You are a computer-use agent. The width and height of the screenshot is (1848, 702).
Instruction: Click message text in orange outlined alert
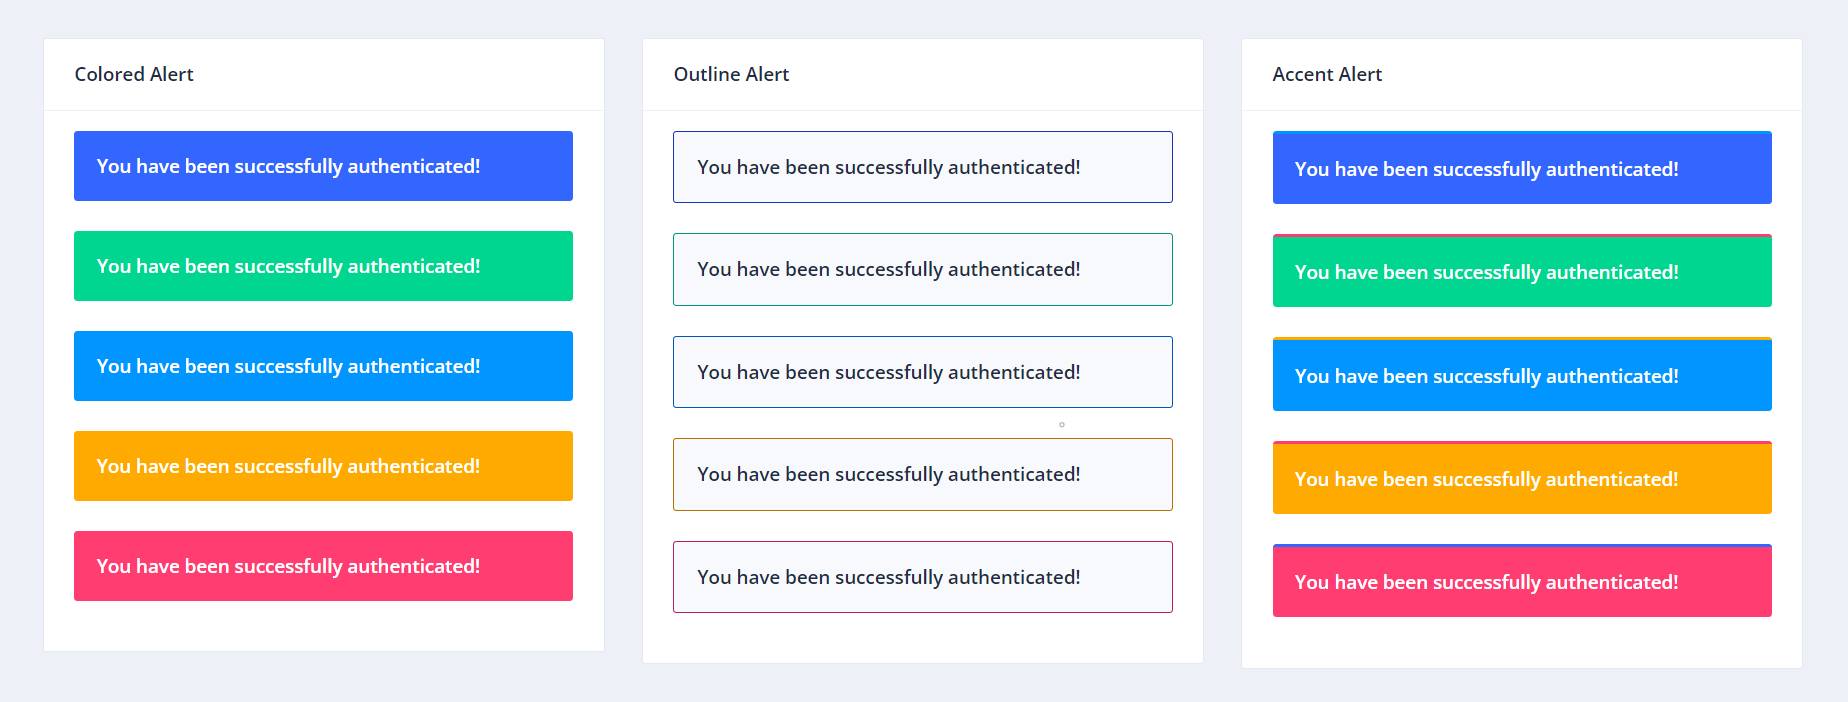tap(889, 474)
